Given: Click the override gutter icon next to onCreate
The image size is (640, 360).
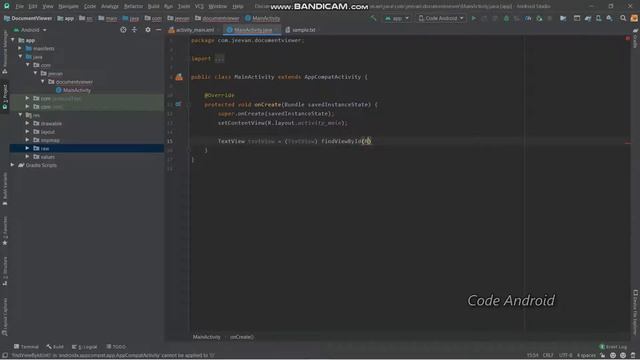Looking at the screenshot, I should [x=178, y=104].
